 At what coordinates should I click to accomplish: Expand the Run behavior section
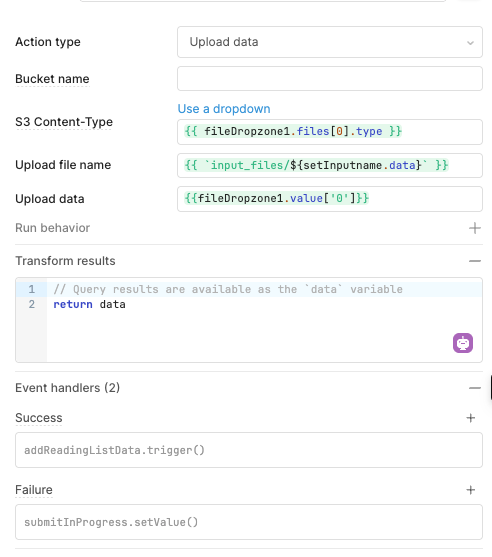point(475,228)
